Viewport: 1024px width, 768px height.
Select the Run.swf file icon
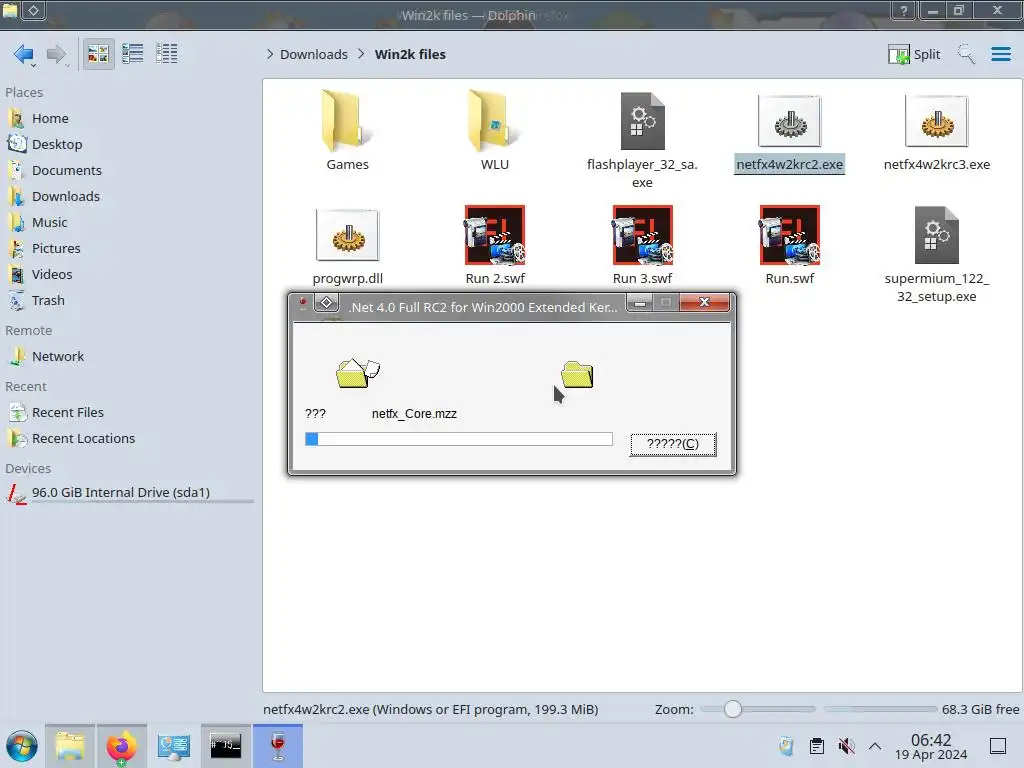point(790,235)
